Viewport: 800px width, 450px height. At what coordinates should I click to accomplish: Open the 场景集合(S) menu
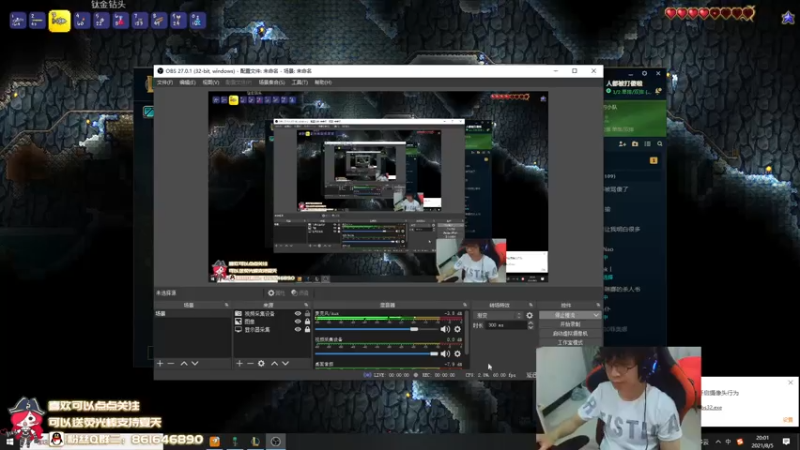pyautogui.click(x=271, y=82)
